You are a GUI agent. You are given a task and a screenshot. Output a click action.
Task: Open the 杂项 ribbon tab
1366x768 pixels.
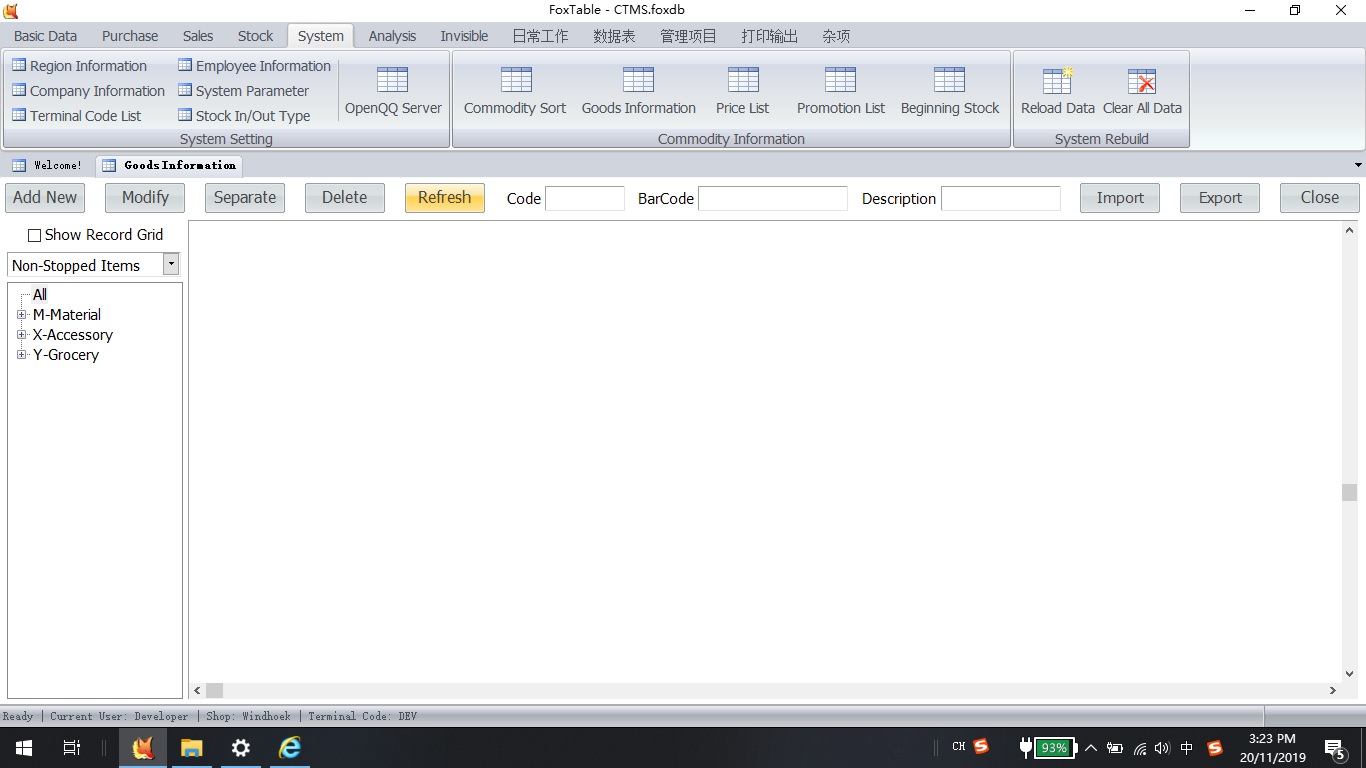point(836,36)
